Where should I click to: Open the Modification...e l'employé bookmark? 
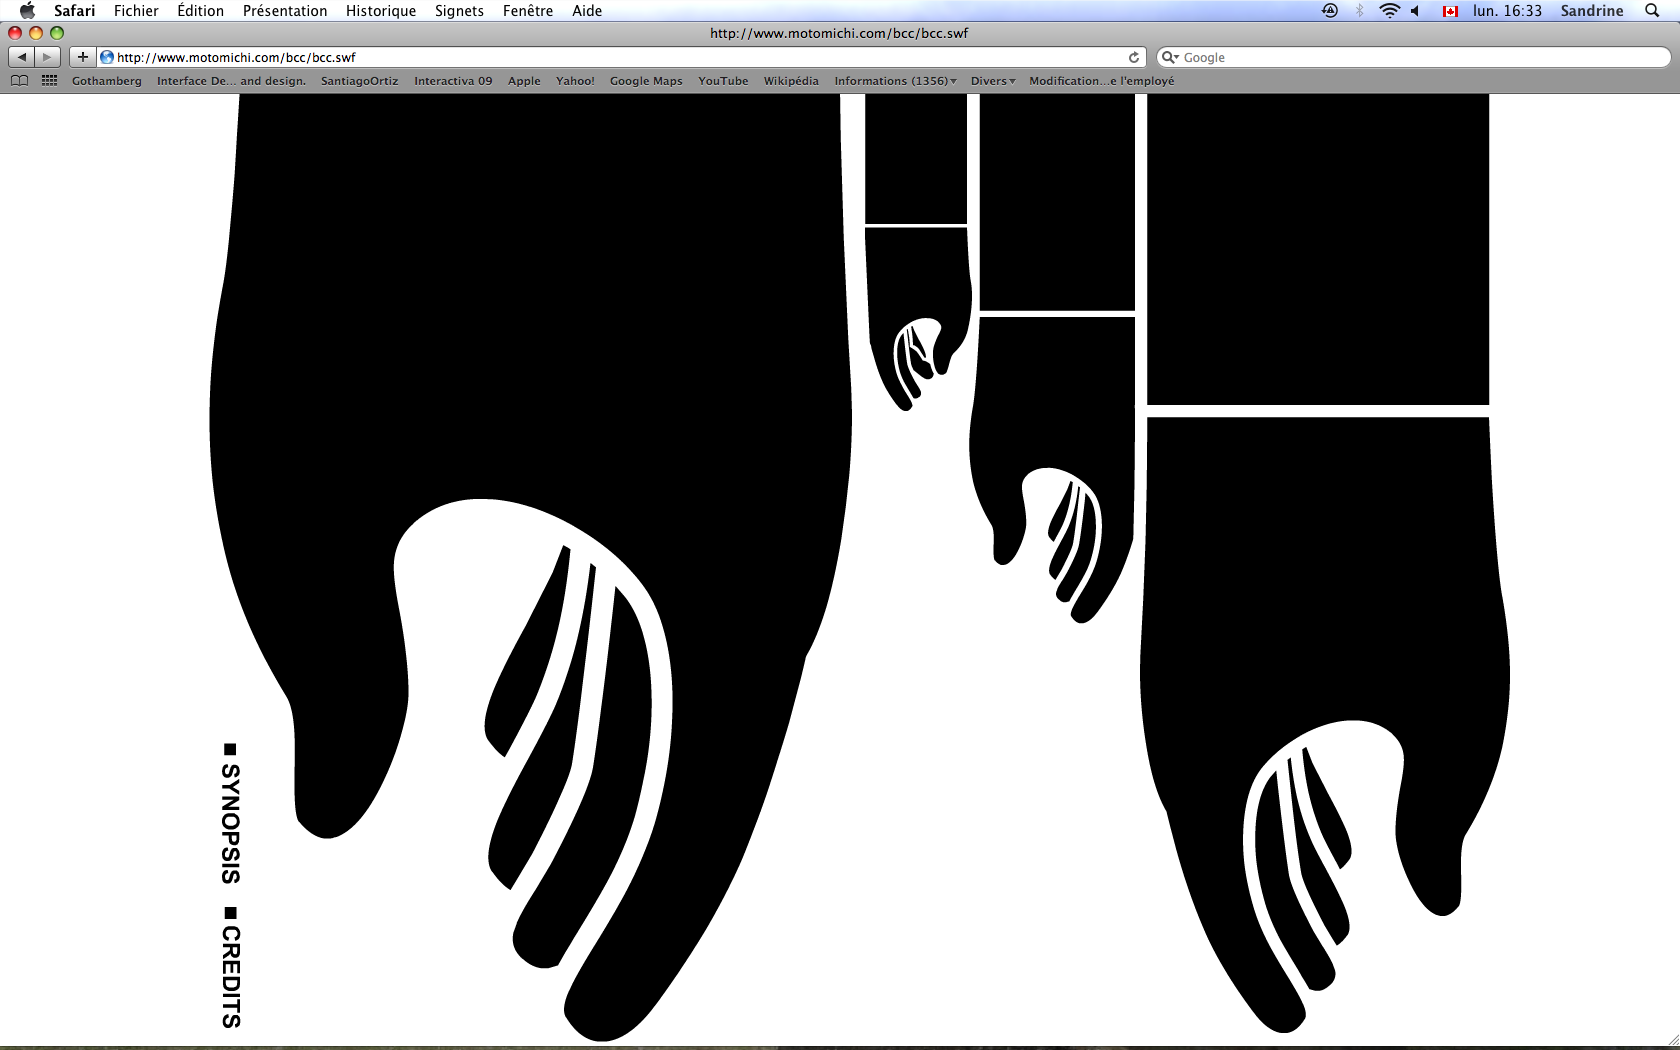1102,81
